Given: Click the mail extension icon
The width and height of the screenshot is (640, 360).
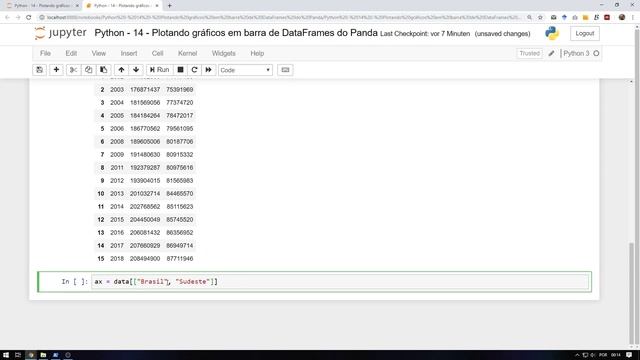Looking at the screenshot, I should coord(553,18).
